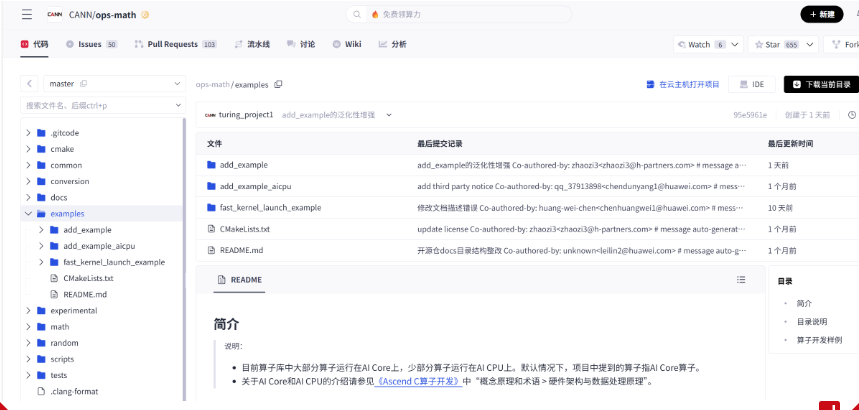This screenshot has height=410, width=859.
Task: Collapse the file tree sidebar arrow
Action: [30, 84]
